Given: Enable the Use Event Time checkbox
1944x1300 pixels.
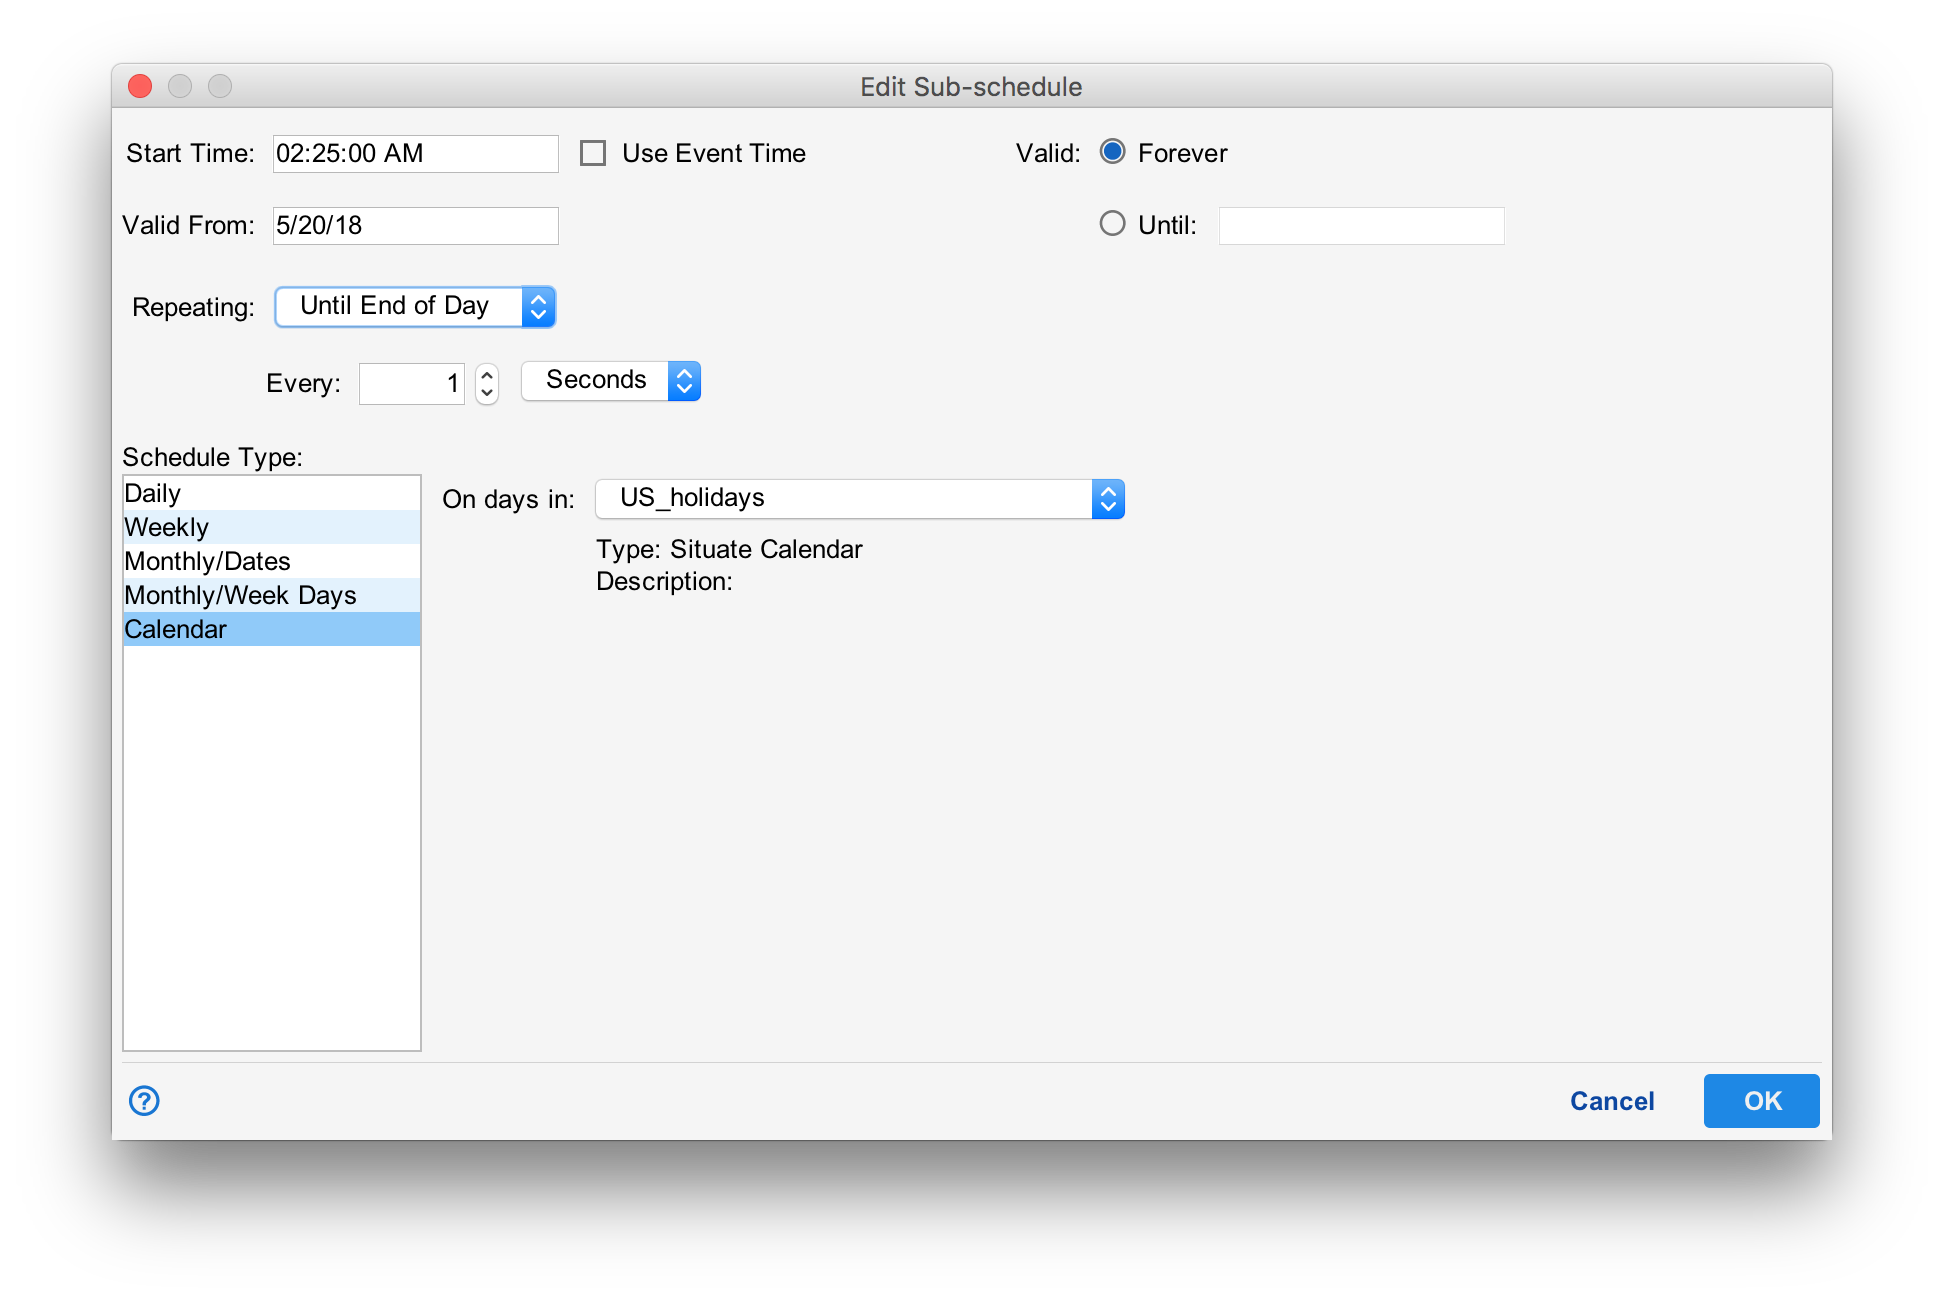Looking at the screenshot, I should coord(593,153).
